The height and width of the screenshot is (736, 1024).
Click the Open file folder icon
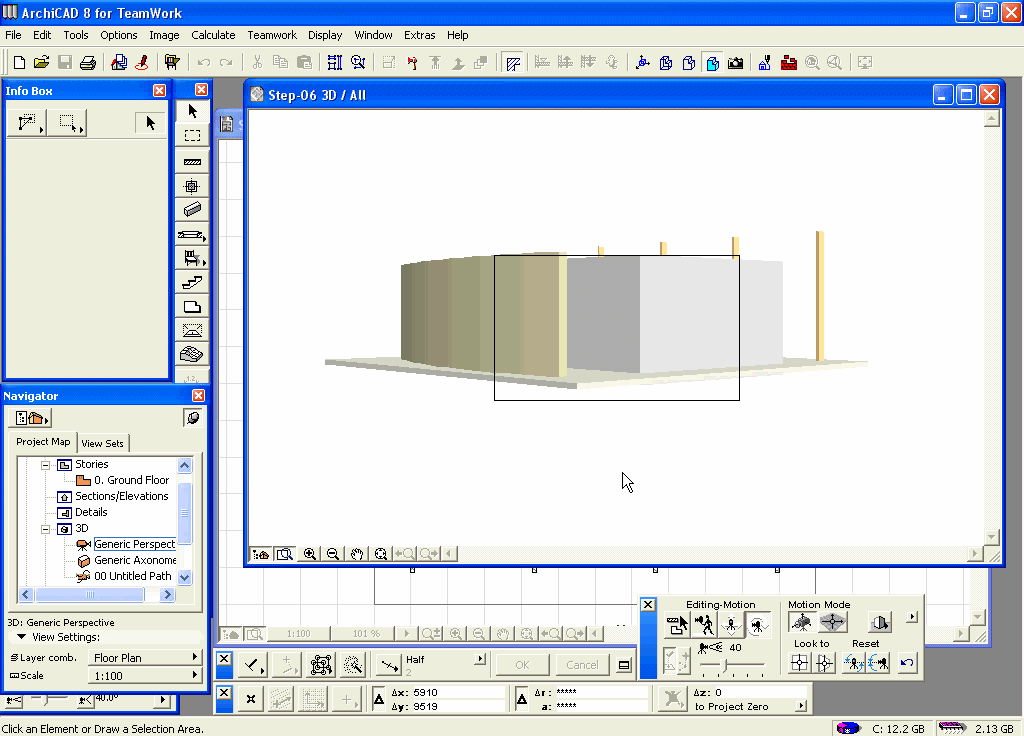(x=41, y=62)
